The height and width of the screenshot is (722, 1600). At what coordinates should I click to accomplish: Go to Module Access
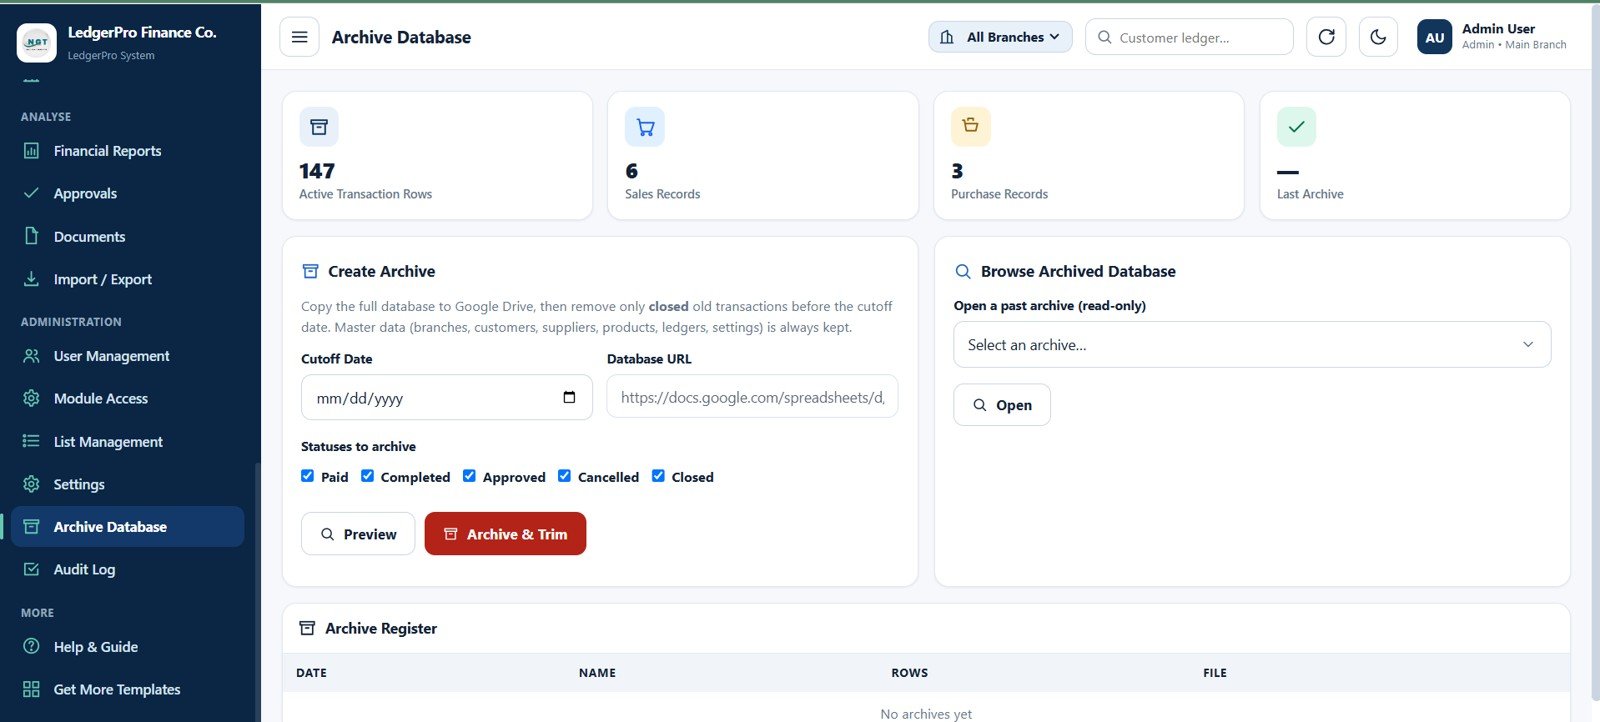[128, 398]
